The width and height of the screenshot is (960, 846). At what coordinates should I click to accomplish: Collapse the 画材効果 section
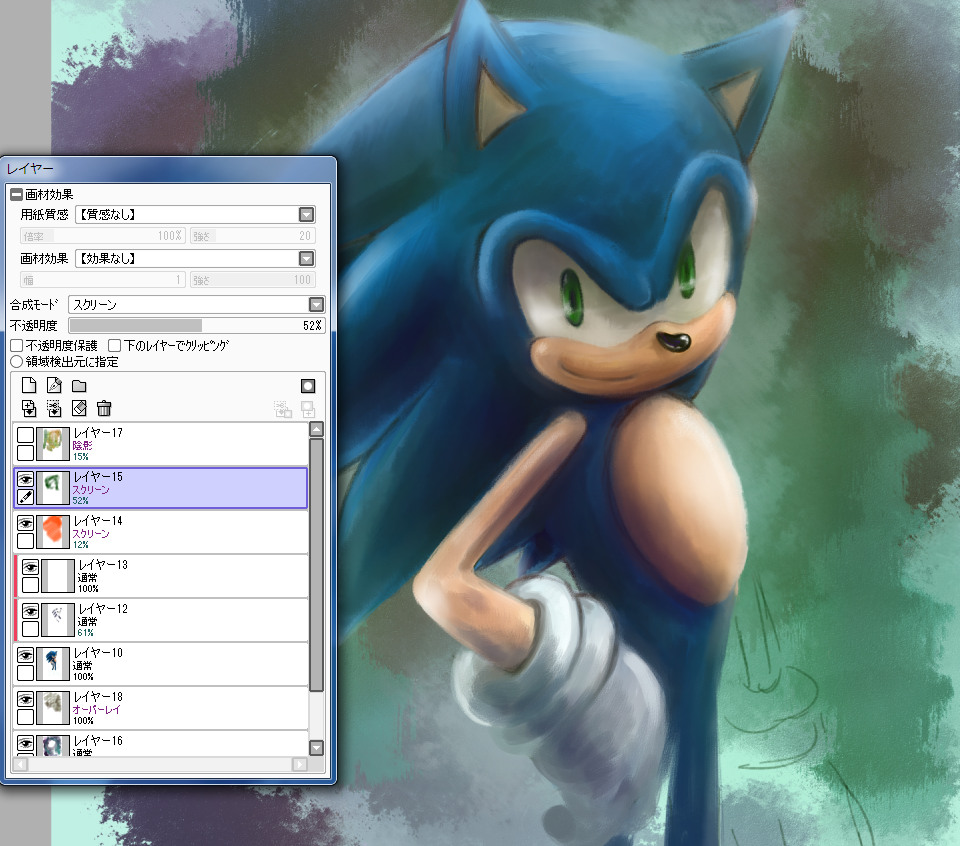17,195
